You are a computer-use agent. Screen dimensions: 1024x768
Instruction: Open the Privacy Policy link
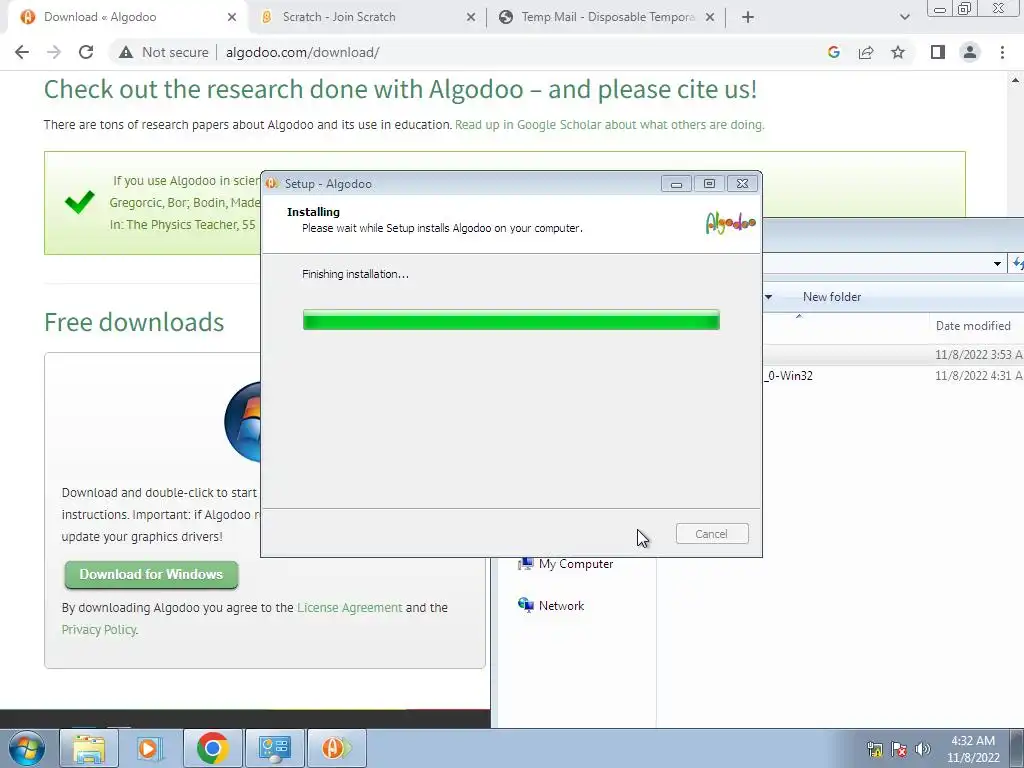point(99,630)
